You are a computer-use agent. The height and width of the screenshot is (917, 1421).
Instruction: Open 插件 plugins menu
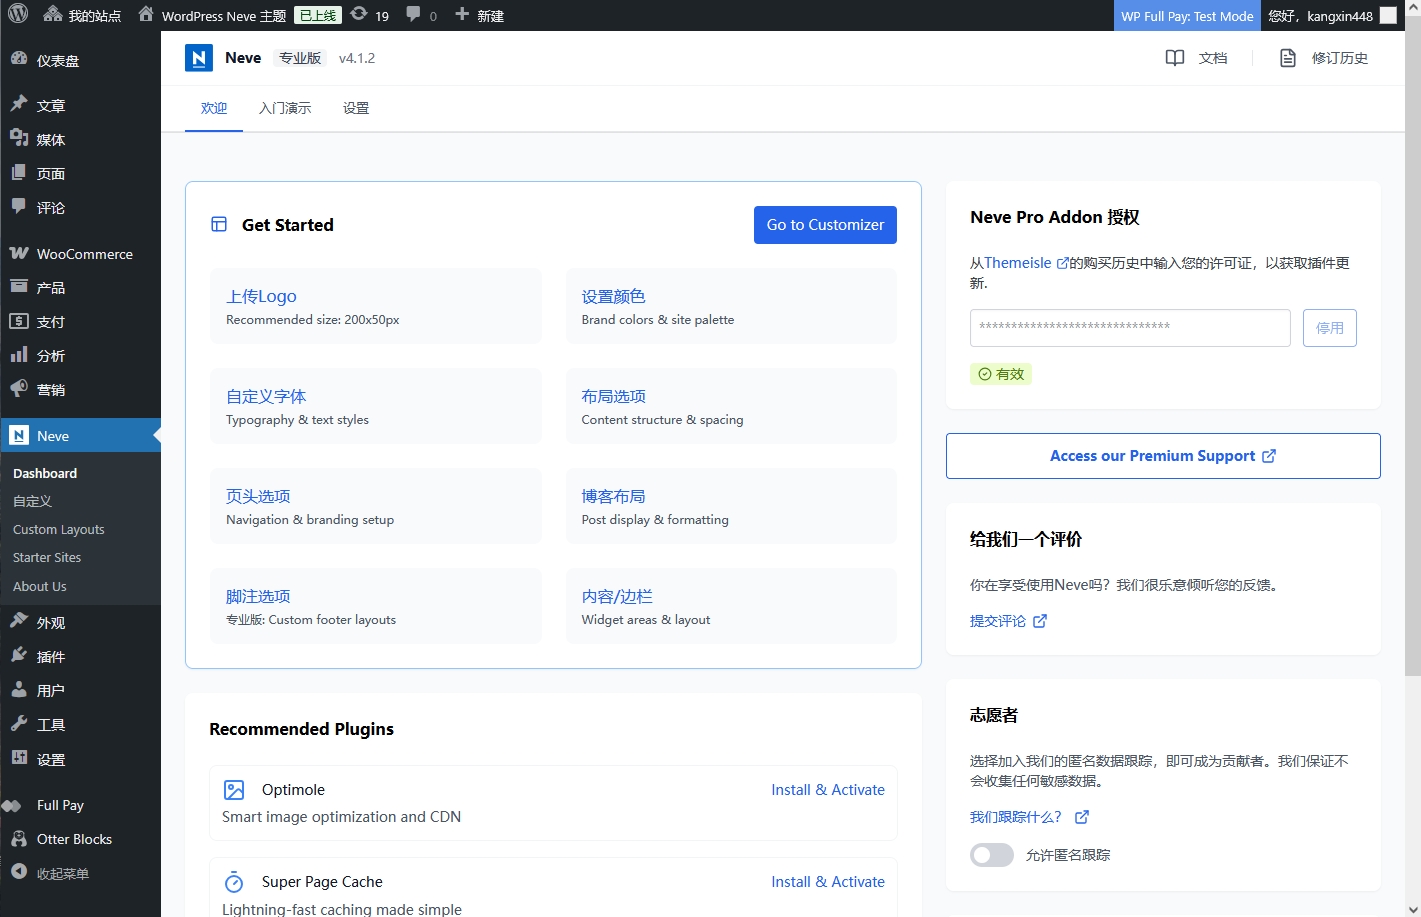(x=80, y=656)
